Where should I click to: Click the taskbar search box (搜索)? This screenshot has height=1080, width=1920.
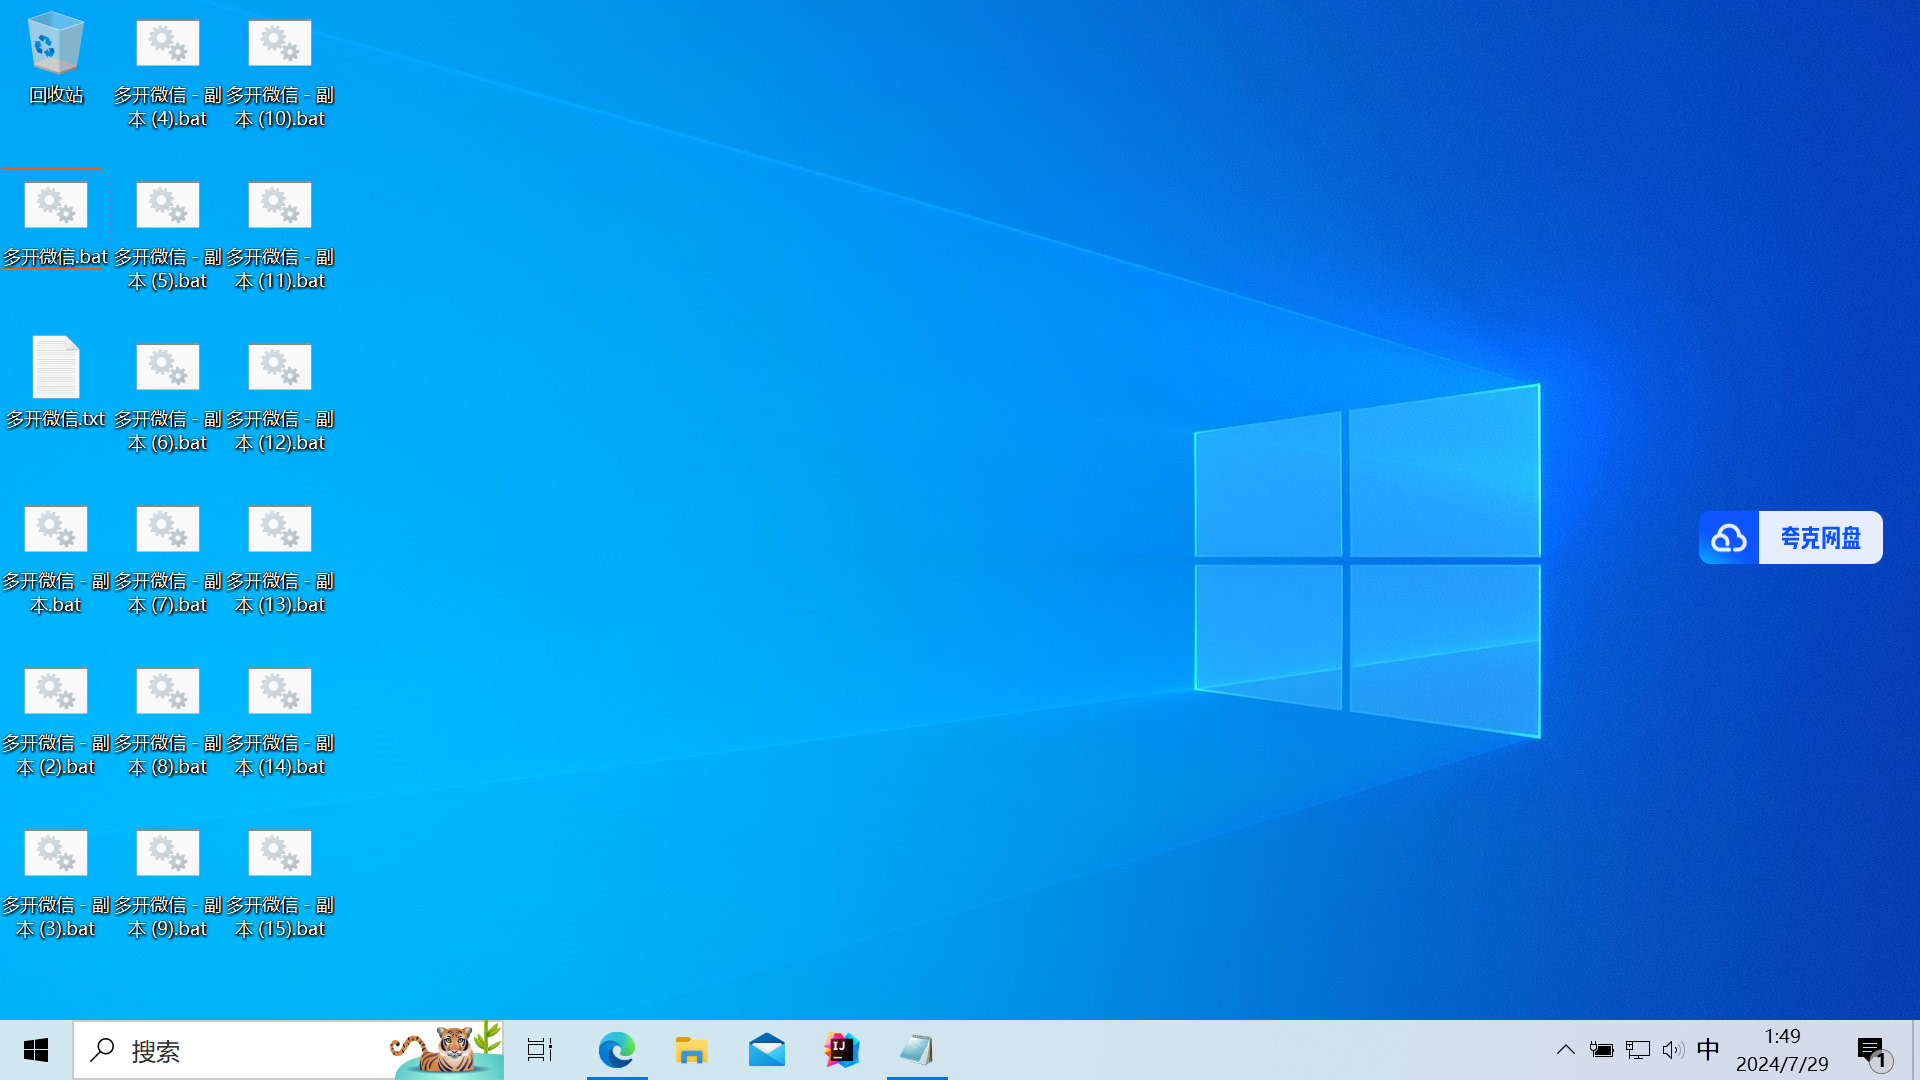coord(288,1050)
